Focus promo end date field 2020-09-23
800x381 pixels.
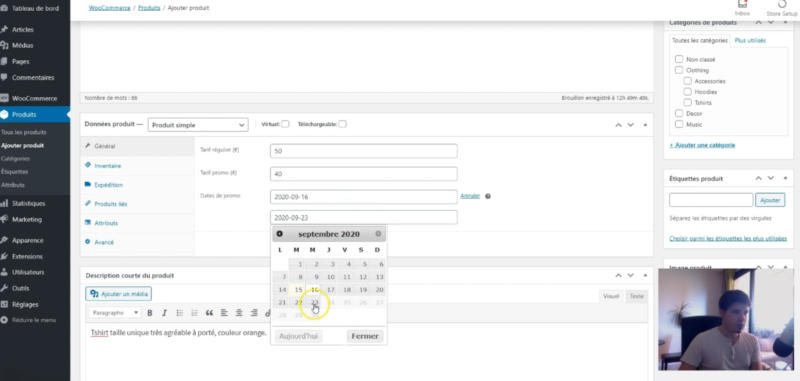[364, 218]
